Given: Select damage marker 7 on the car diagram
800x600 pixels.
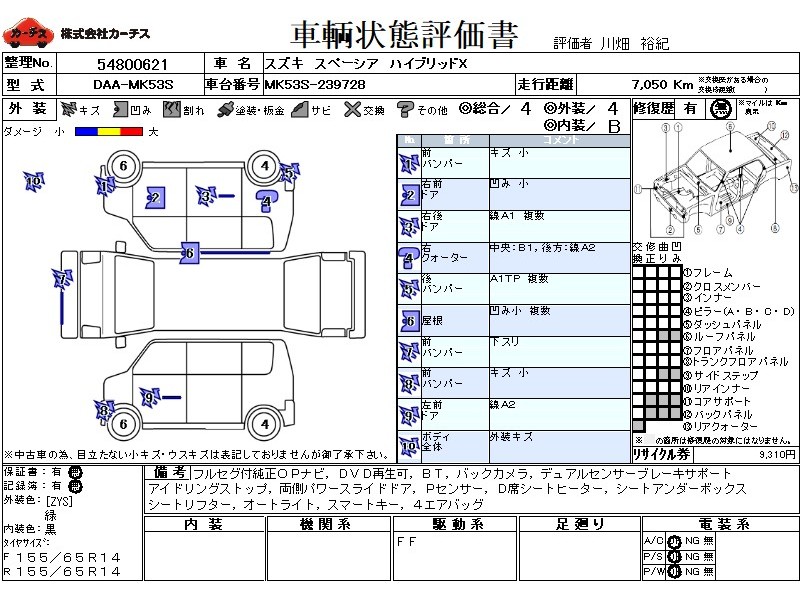Looking at the screenshot, I should tap(63, 280).
